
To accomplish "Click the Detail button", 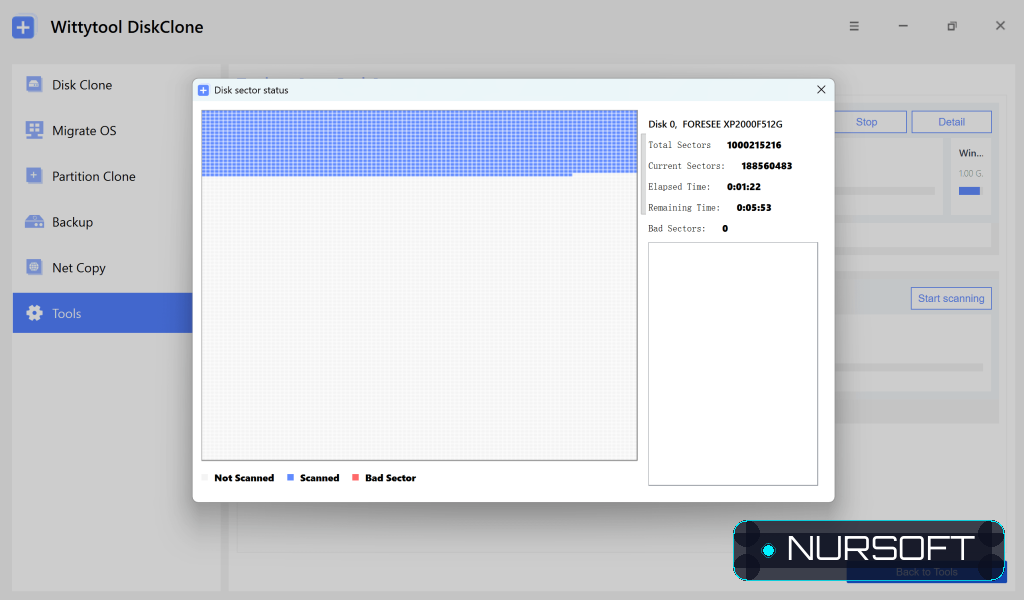I will coord(951,122).
